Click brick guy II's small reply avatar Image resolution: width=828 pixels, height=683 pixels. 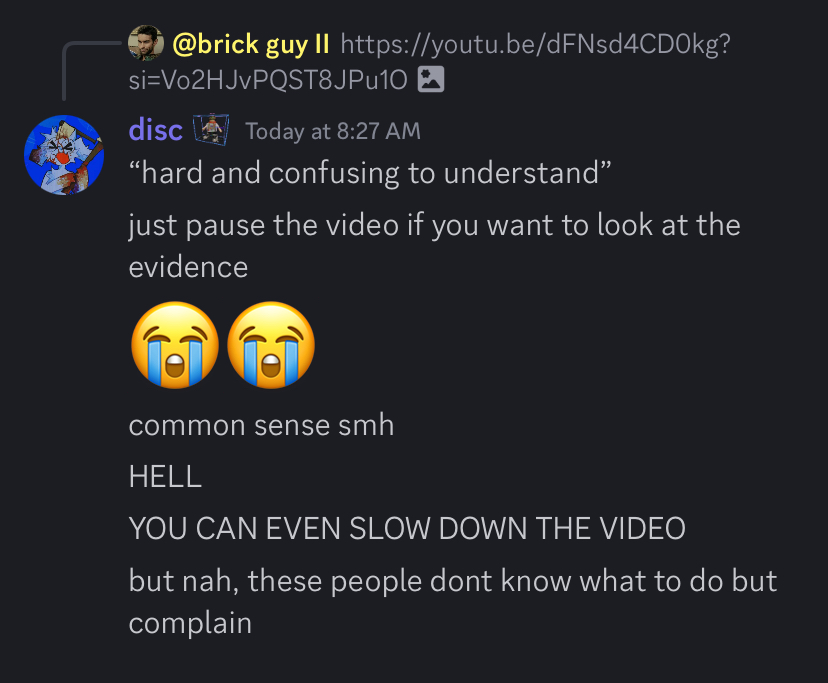(x=146, y=43)
